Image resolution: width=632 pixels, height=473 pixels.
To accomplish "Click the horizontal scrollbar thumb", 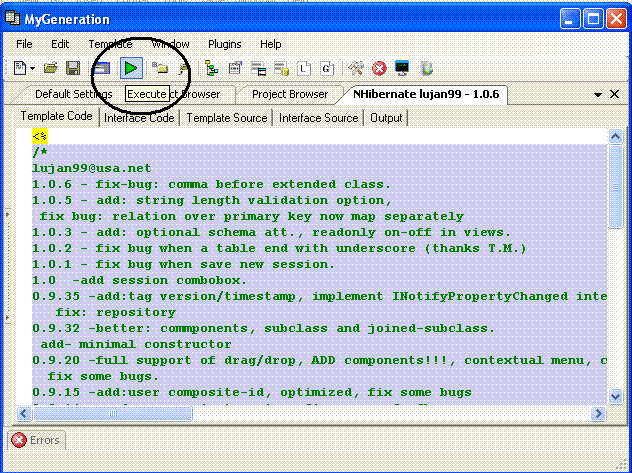I will coord(112,414).
